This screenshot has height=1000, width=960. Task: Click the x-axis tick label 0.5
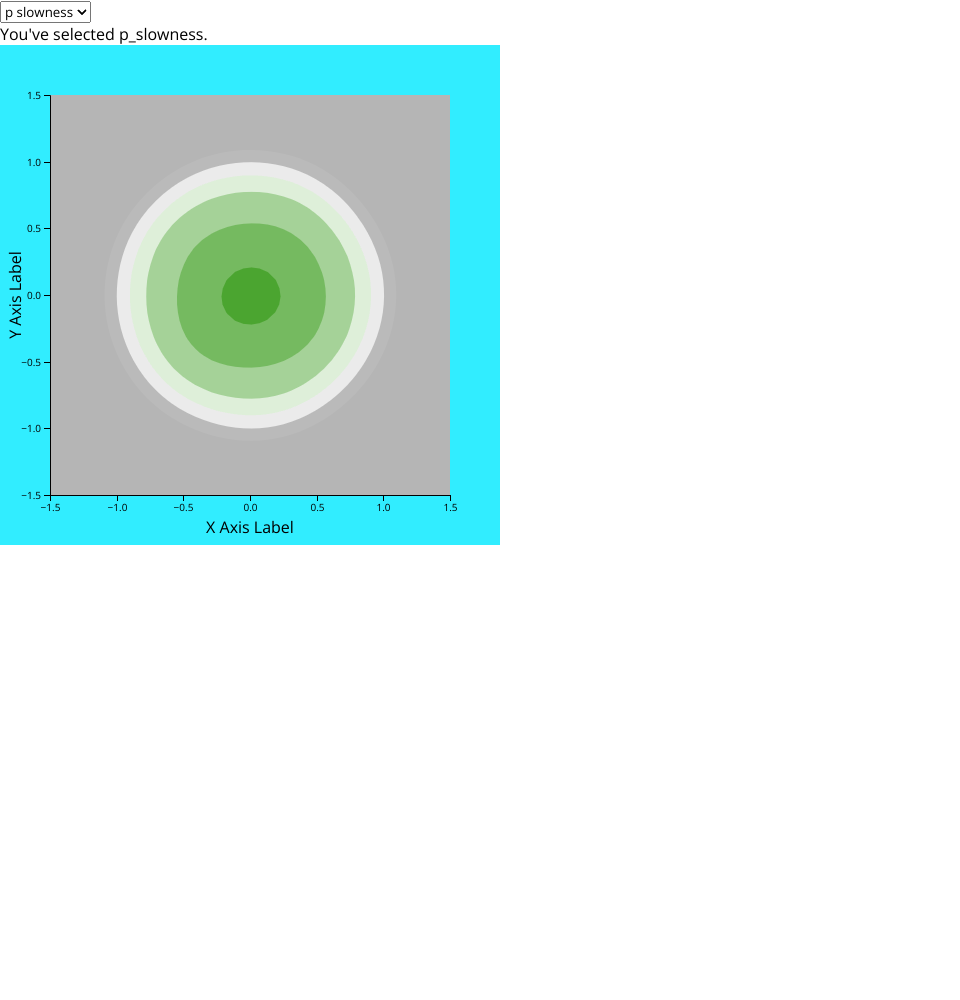pos(317,507)
